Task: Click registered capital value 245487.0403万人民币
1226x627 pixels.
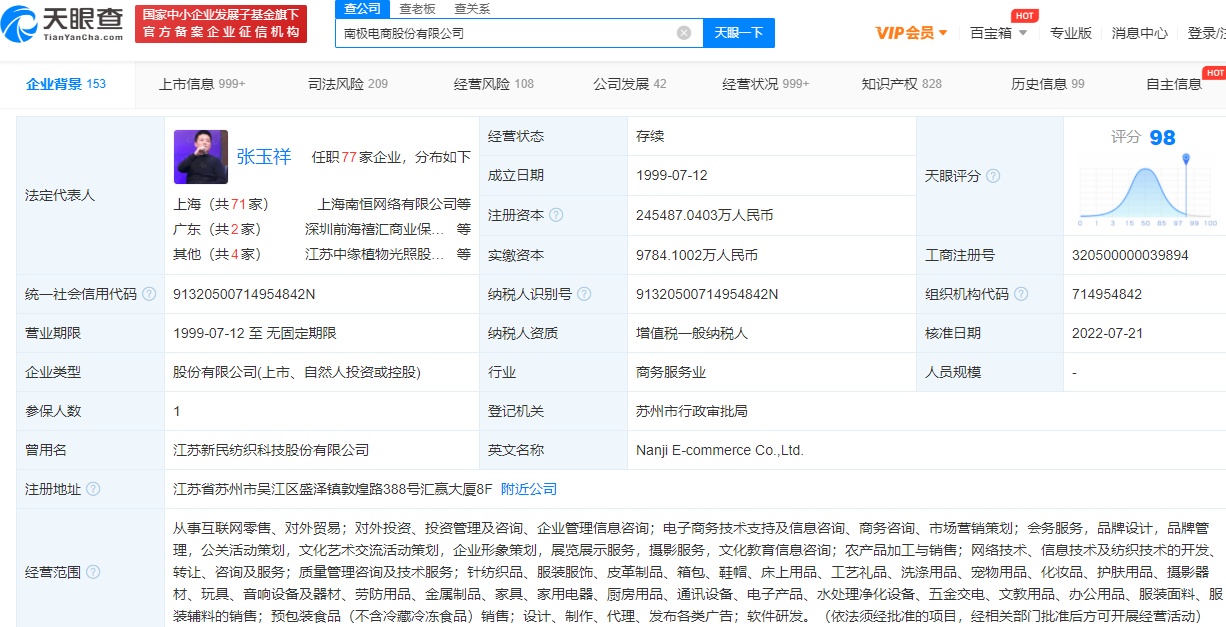Action: coord(704,215)
